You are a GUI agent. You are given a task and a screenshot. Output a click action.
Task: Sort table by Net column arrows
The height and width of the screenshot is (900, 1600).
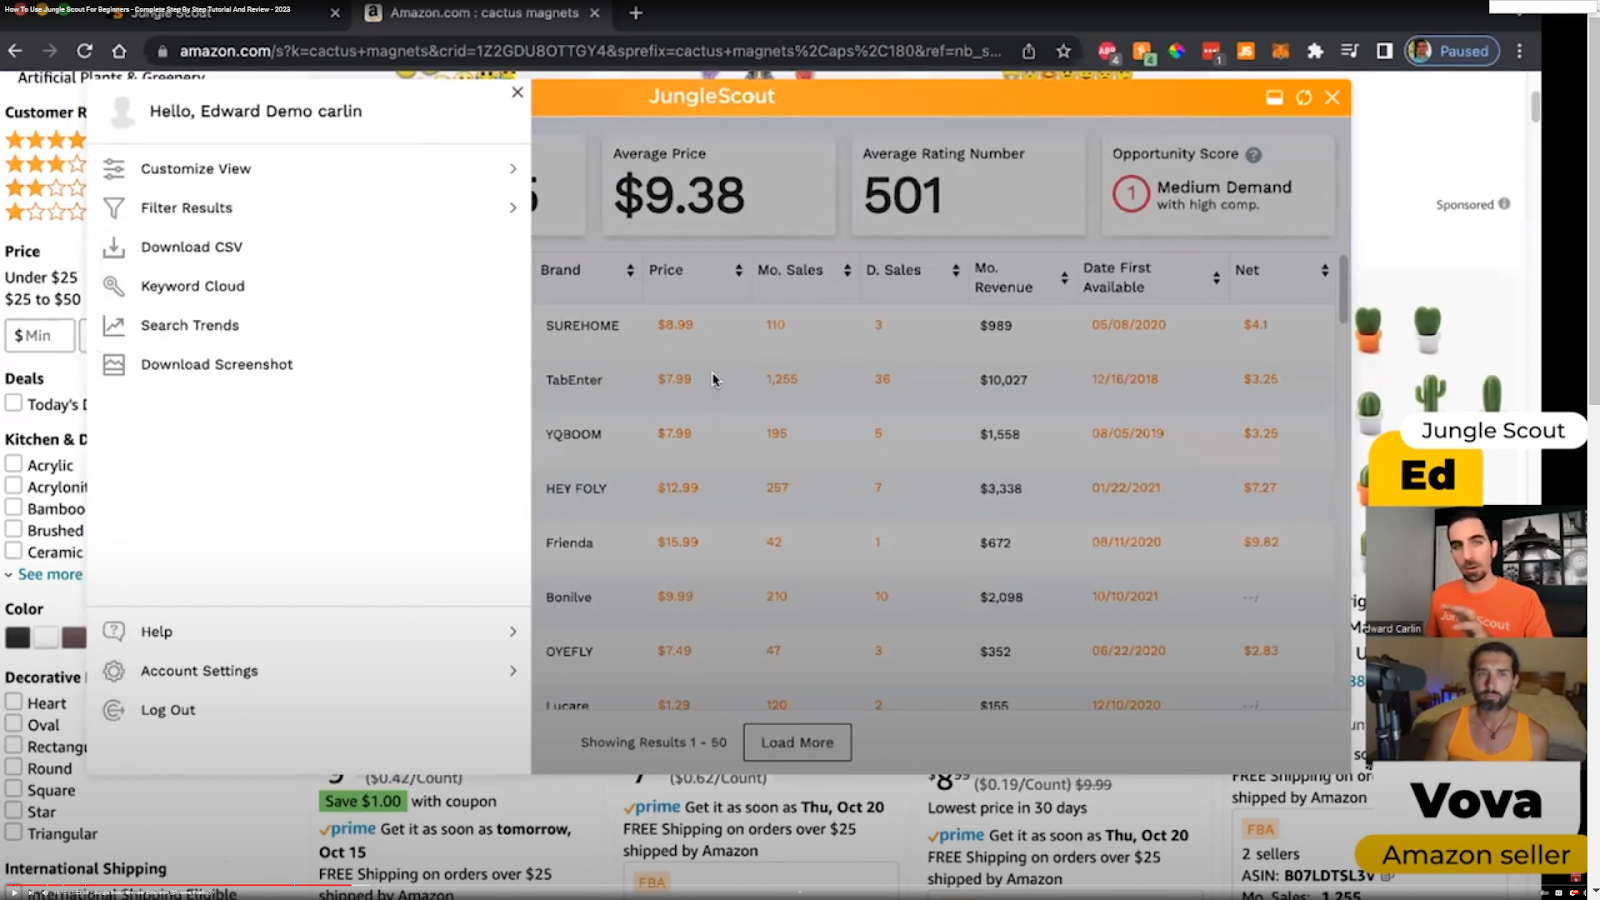click(1325, 271)
